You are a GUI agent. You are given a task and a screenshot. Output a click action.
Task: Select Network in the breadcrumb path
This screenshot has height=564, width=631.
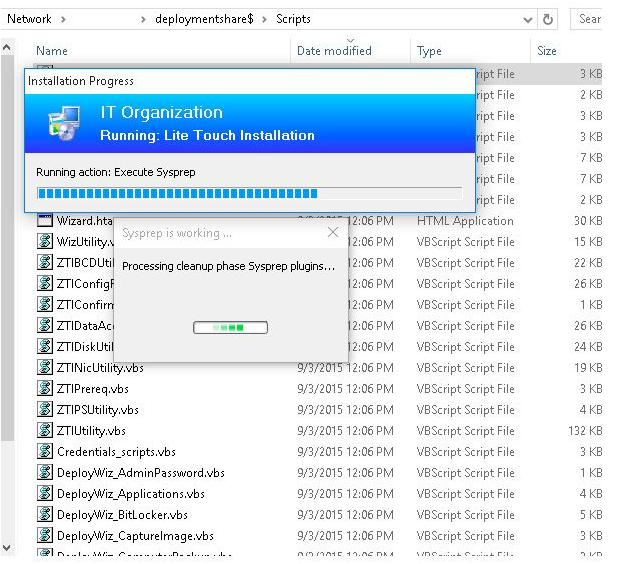click(29, 19)
